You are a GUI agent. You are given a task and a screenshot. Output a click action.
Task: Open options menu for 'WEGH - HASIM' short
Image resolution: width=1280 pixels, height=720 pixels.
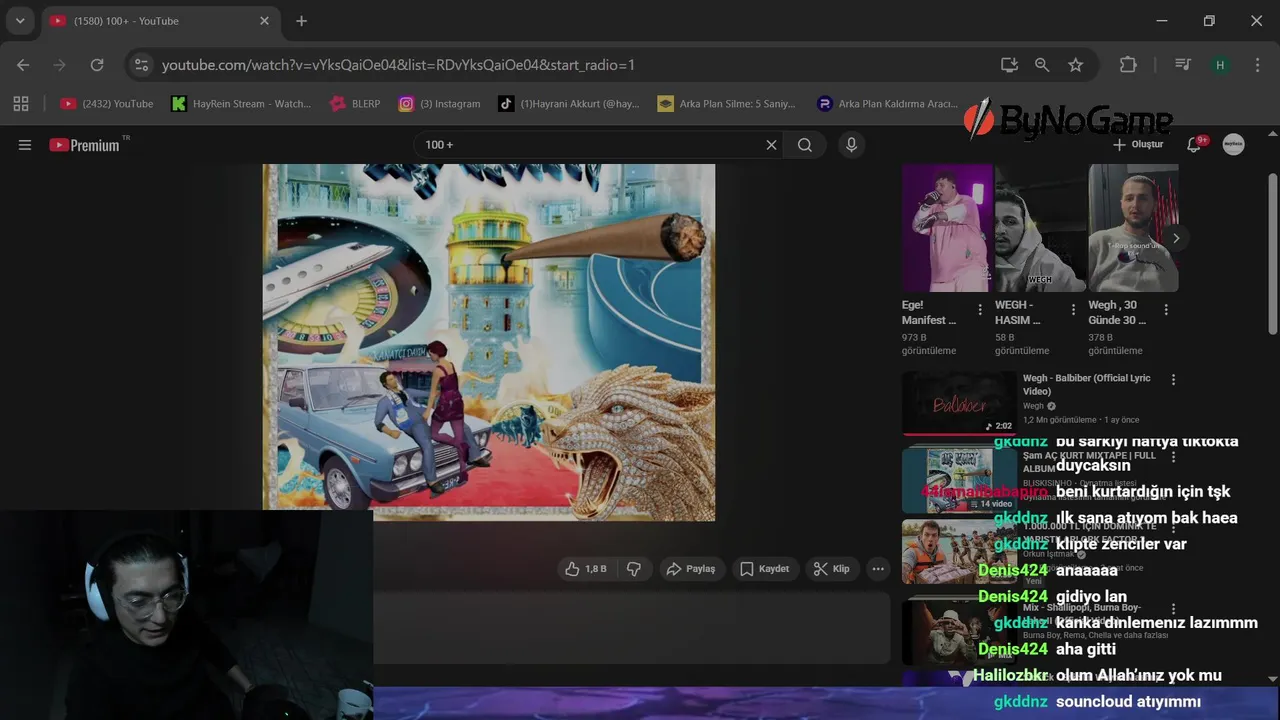[x=1073, y=310]
